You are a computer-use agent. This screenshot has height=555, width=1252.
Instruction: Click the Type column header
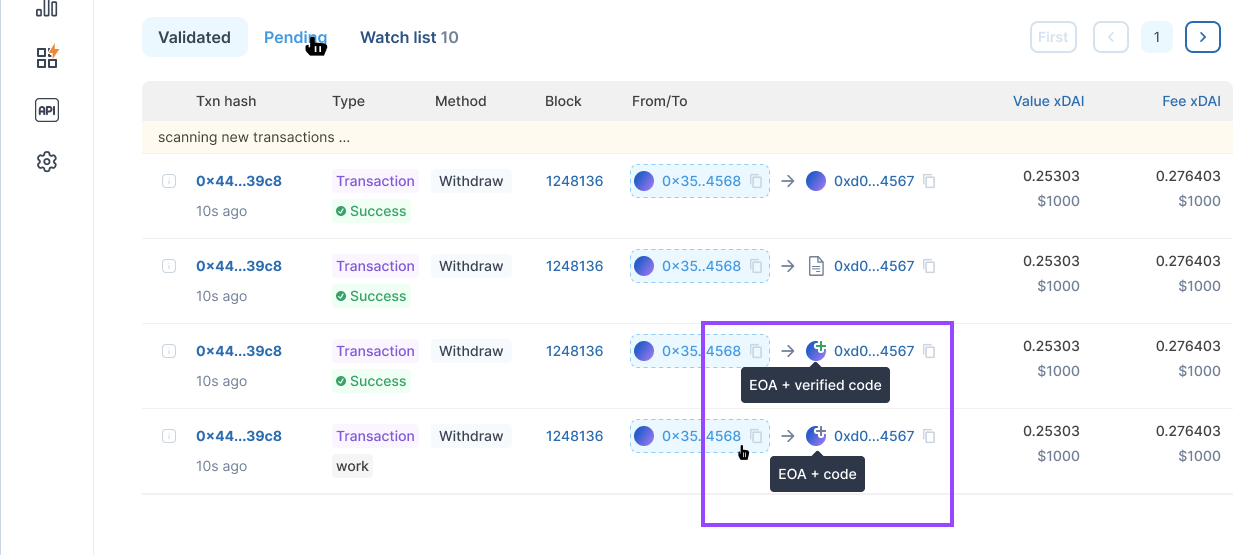point(348,101)
